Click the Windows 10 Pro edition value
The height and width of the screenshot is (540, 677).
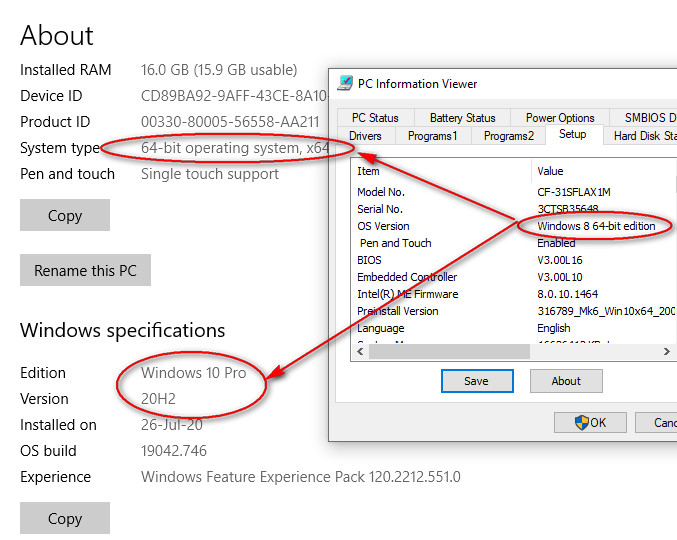click(193, 373)
